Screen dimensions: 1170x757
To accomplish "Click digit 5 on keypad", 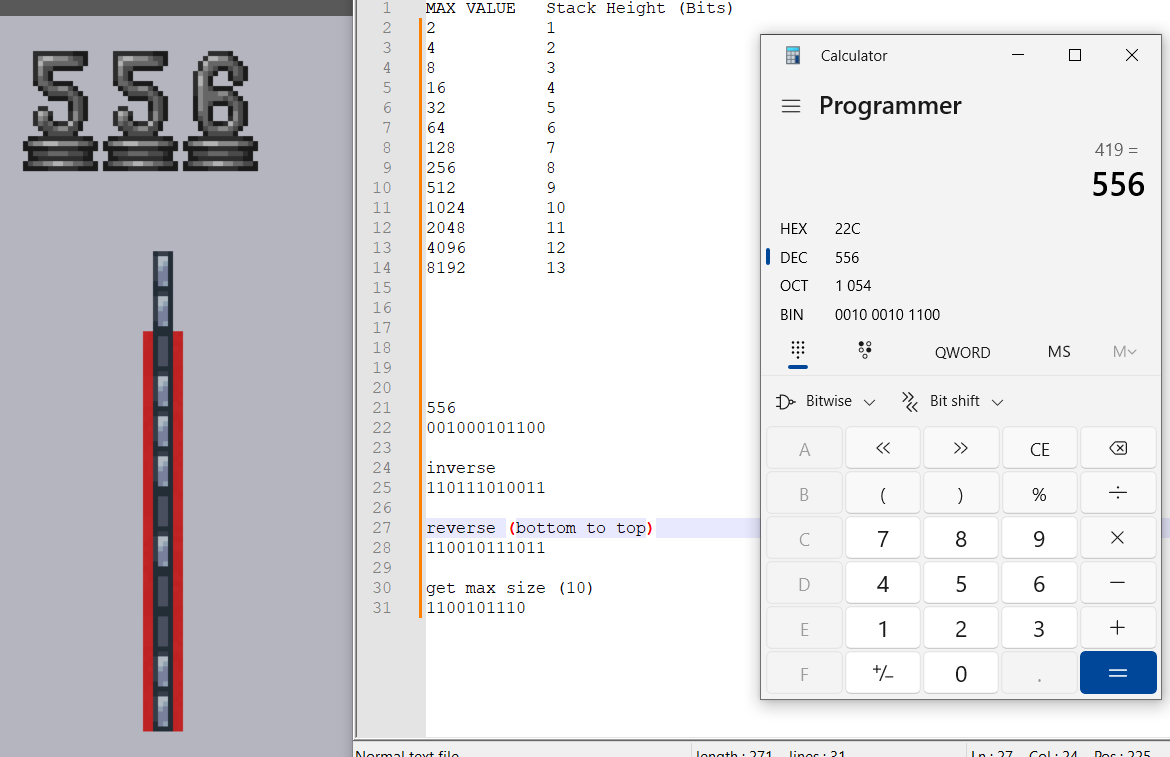I will coord(961,583).
